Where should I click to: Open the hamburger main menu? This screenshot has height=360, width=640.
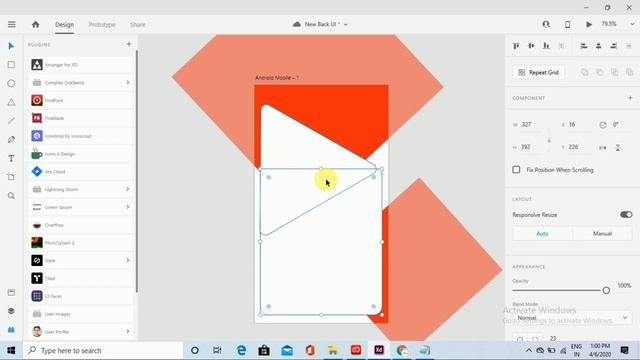[x=11, y=24]
